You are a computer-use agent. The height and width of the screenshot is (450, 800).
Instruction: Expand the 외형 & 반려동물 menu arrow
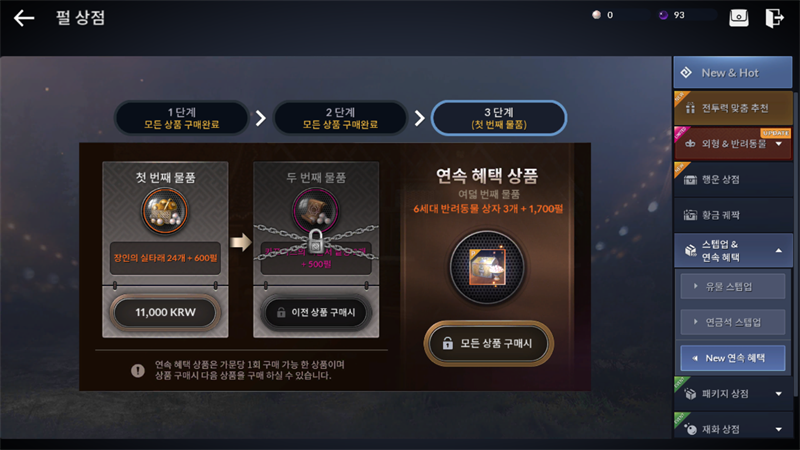779,144
